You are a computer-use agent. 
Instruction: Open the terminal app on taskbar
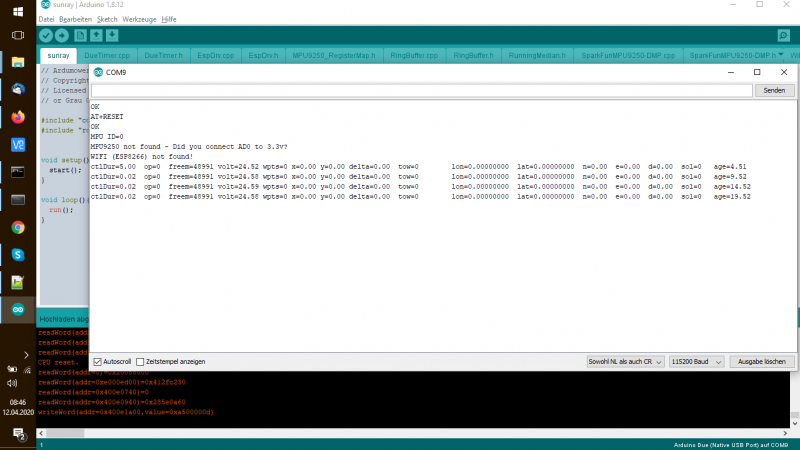18,172
